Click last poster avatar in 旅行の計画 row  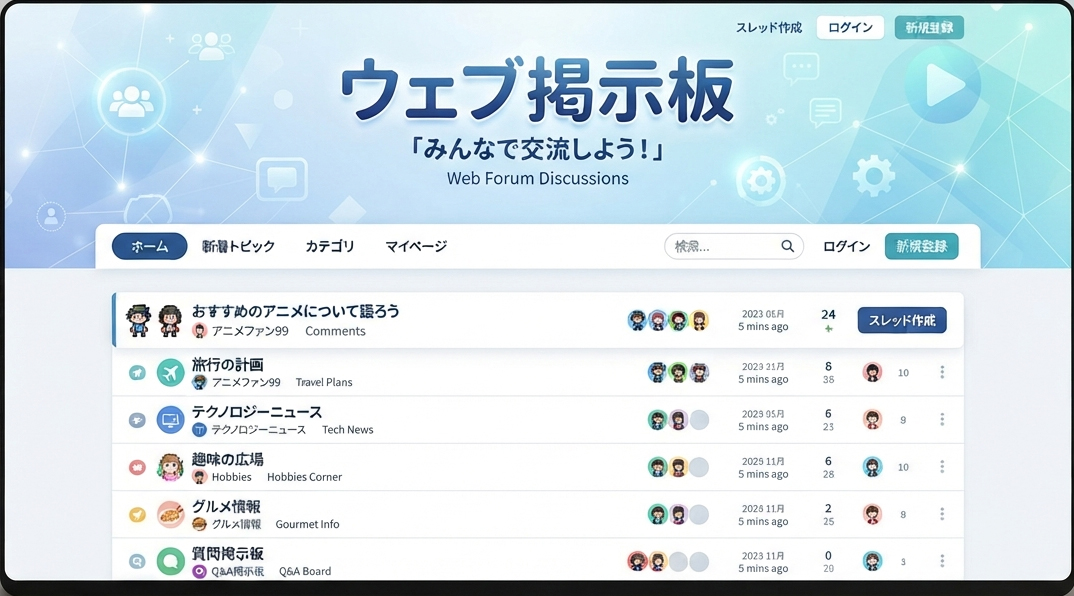click(872, 372)
